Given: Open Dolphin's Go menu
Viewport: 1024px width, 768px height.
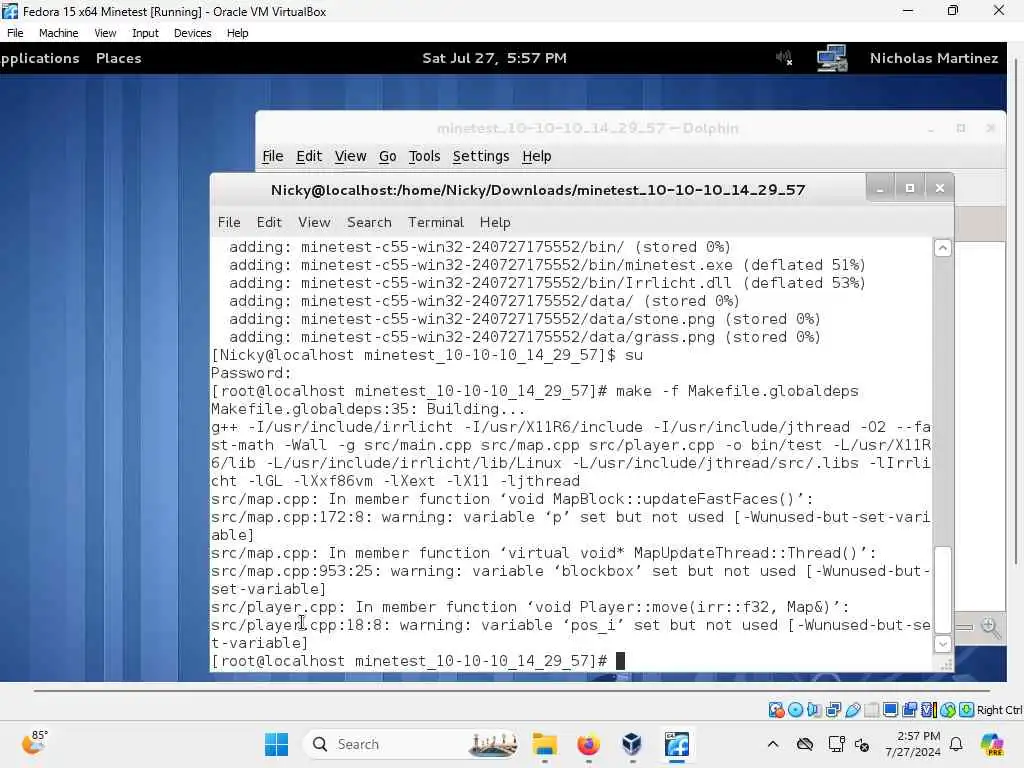Looking at the screenshot, I should [387, 156].
